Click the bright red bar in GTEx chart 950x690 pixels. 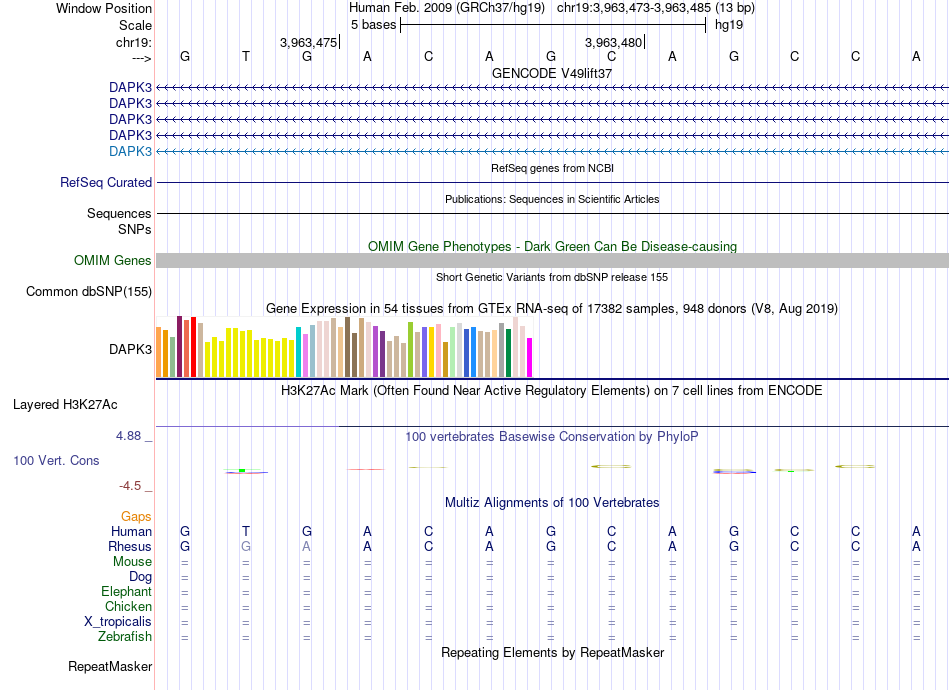tap(193, 347)
